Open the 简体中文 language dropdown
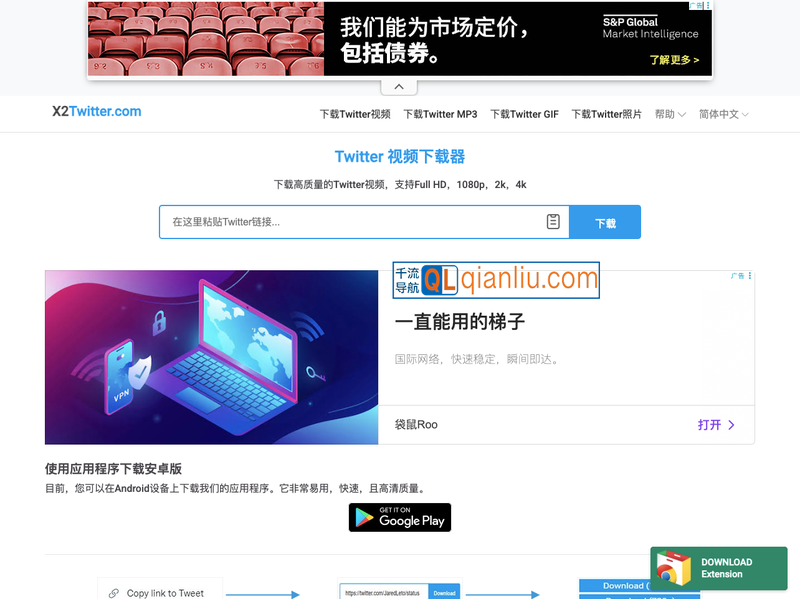 [724, 114]
